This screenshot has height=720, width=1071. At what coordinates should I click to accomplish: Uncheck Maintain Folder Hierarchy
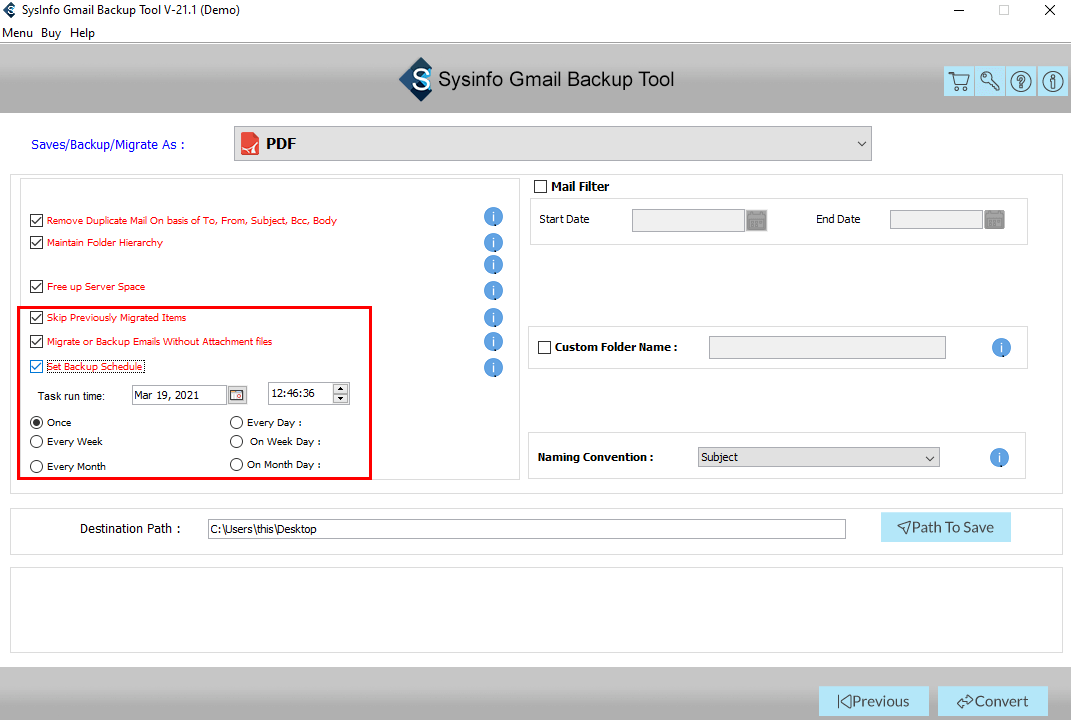pos(37,243)
